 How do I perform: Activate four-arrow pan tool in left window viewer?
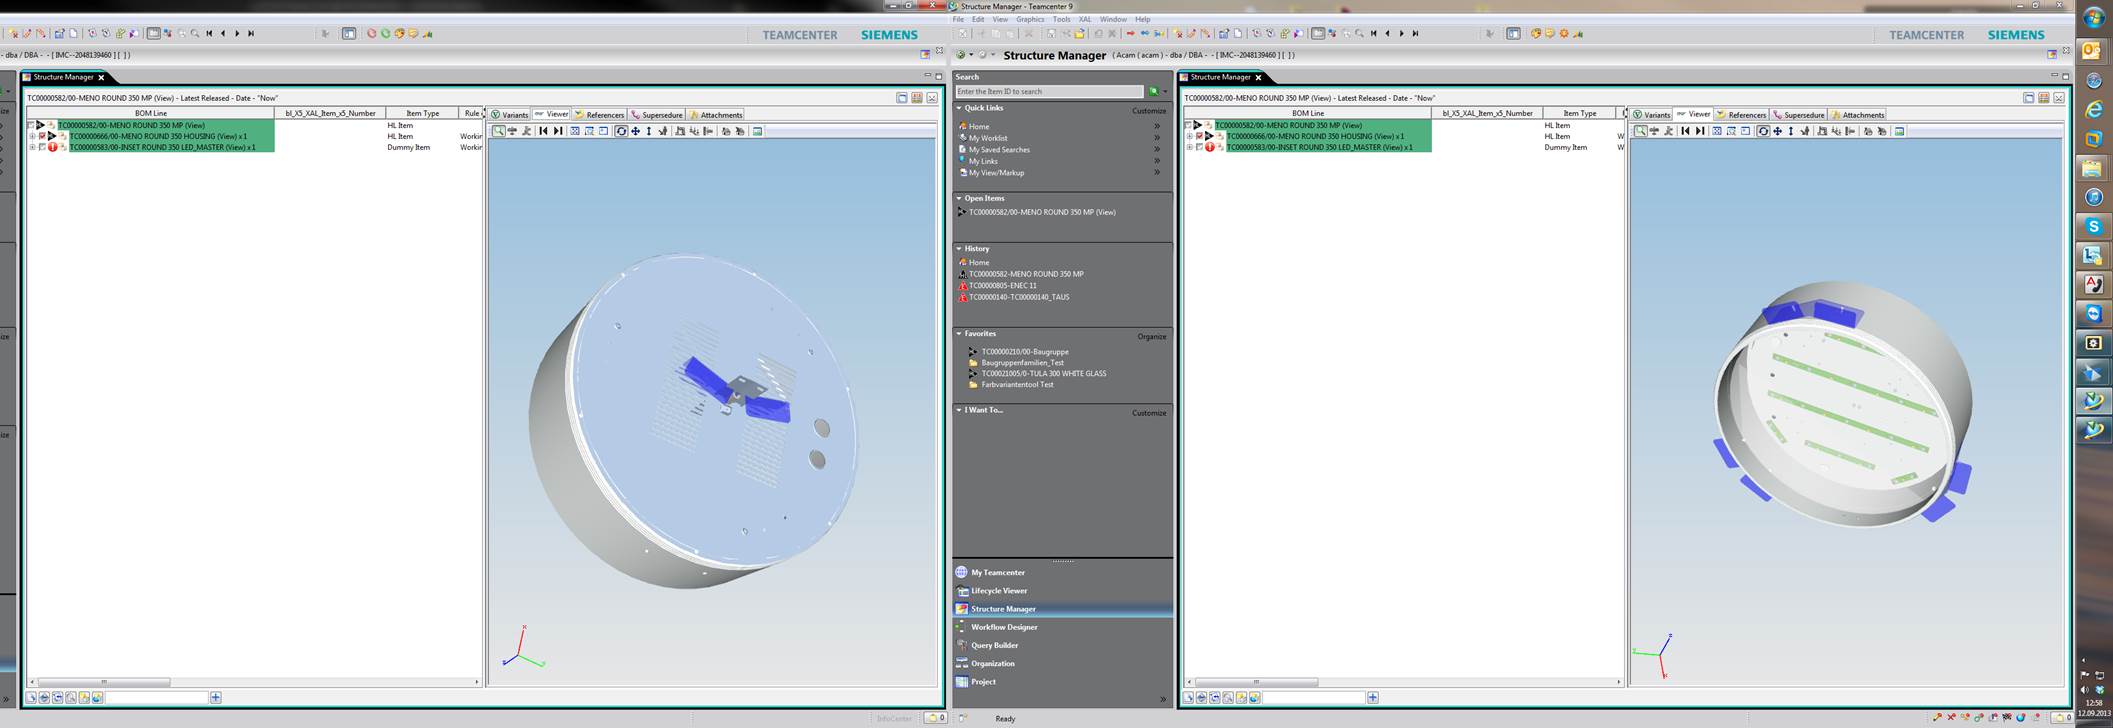(x=635, y=131)
